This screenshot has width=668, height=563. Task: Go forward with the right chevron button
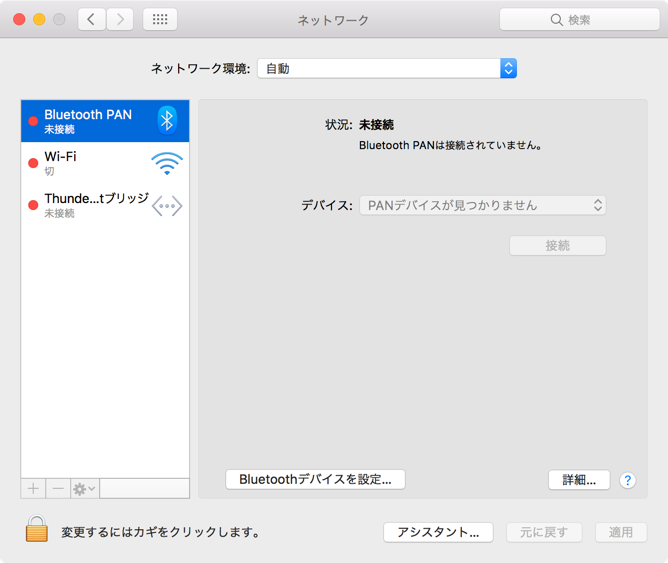tap(120, 20)
